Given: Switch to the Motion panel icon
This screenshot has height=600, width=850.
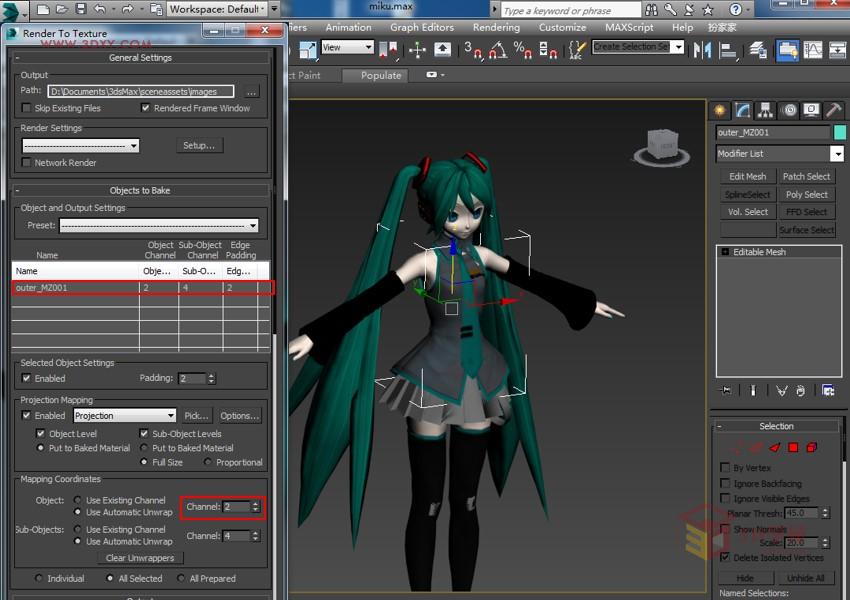Looking at the screenshot, I should click(x=788, y=110).
